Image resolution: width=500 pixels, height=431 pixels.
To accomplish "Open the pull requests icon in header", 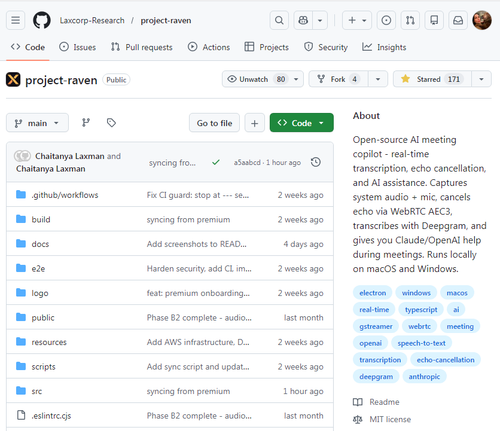I will click(x=410, y=20).
